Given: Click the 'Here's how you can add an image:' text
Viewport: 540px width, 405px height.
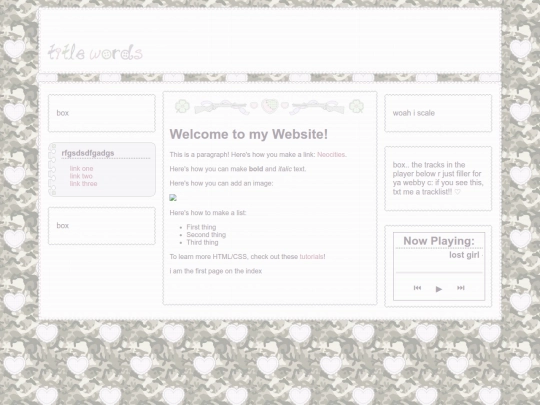Looking at the screenshot, I should tap(221, 184).
